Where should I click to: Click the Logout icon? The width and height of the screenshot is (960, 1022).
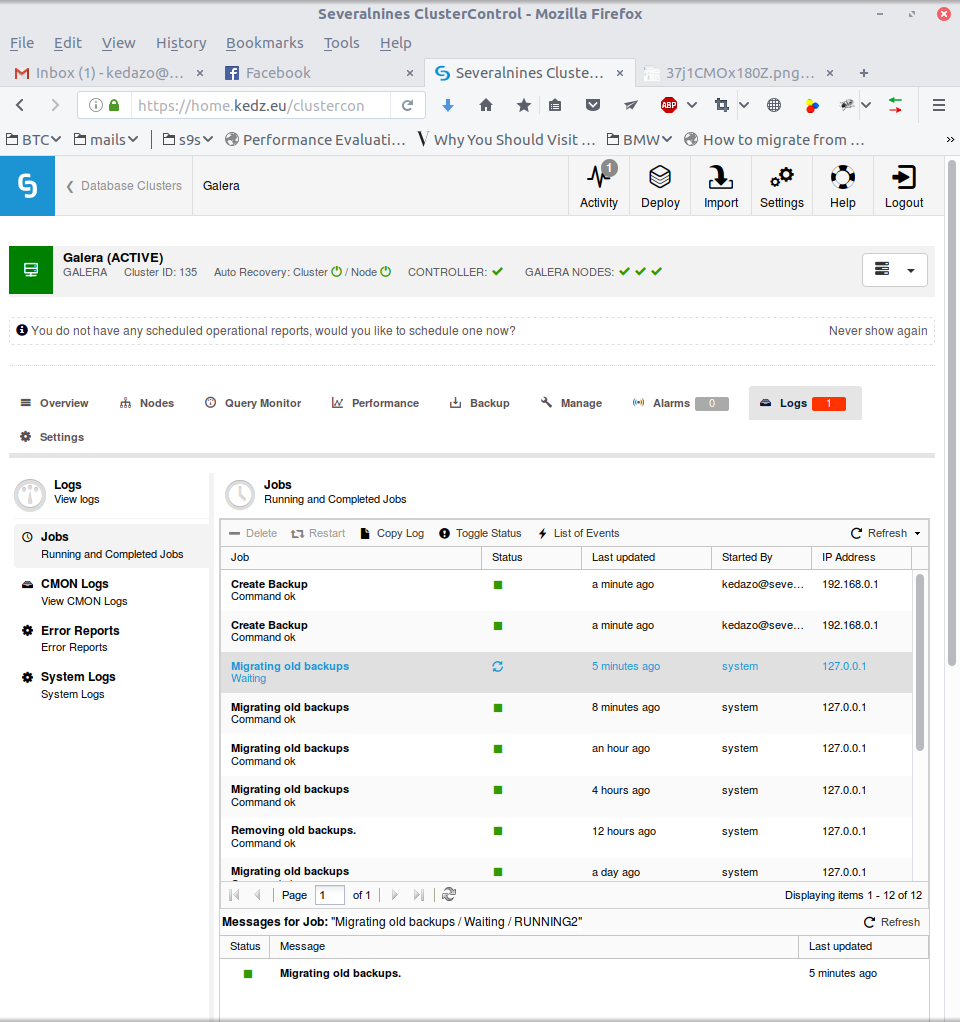tap(903, 186)
